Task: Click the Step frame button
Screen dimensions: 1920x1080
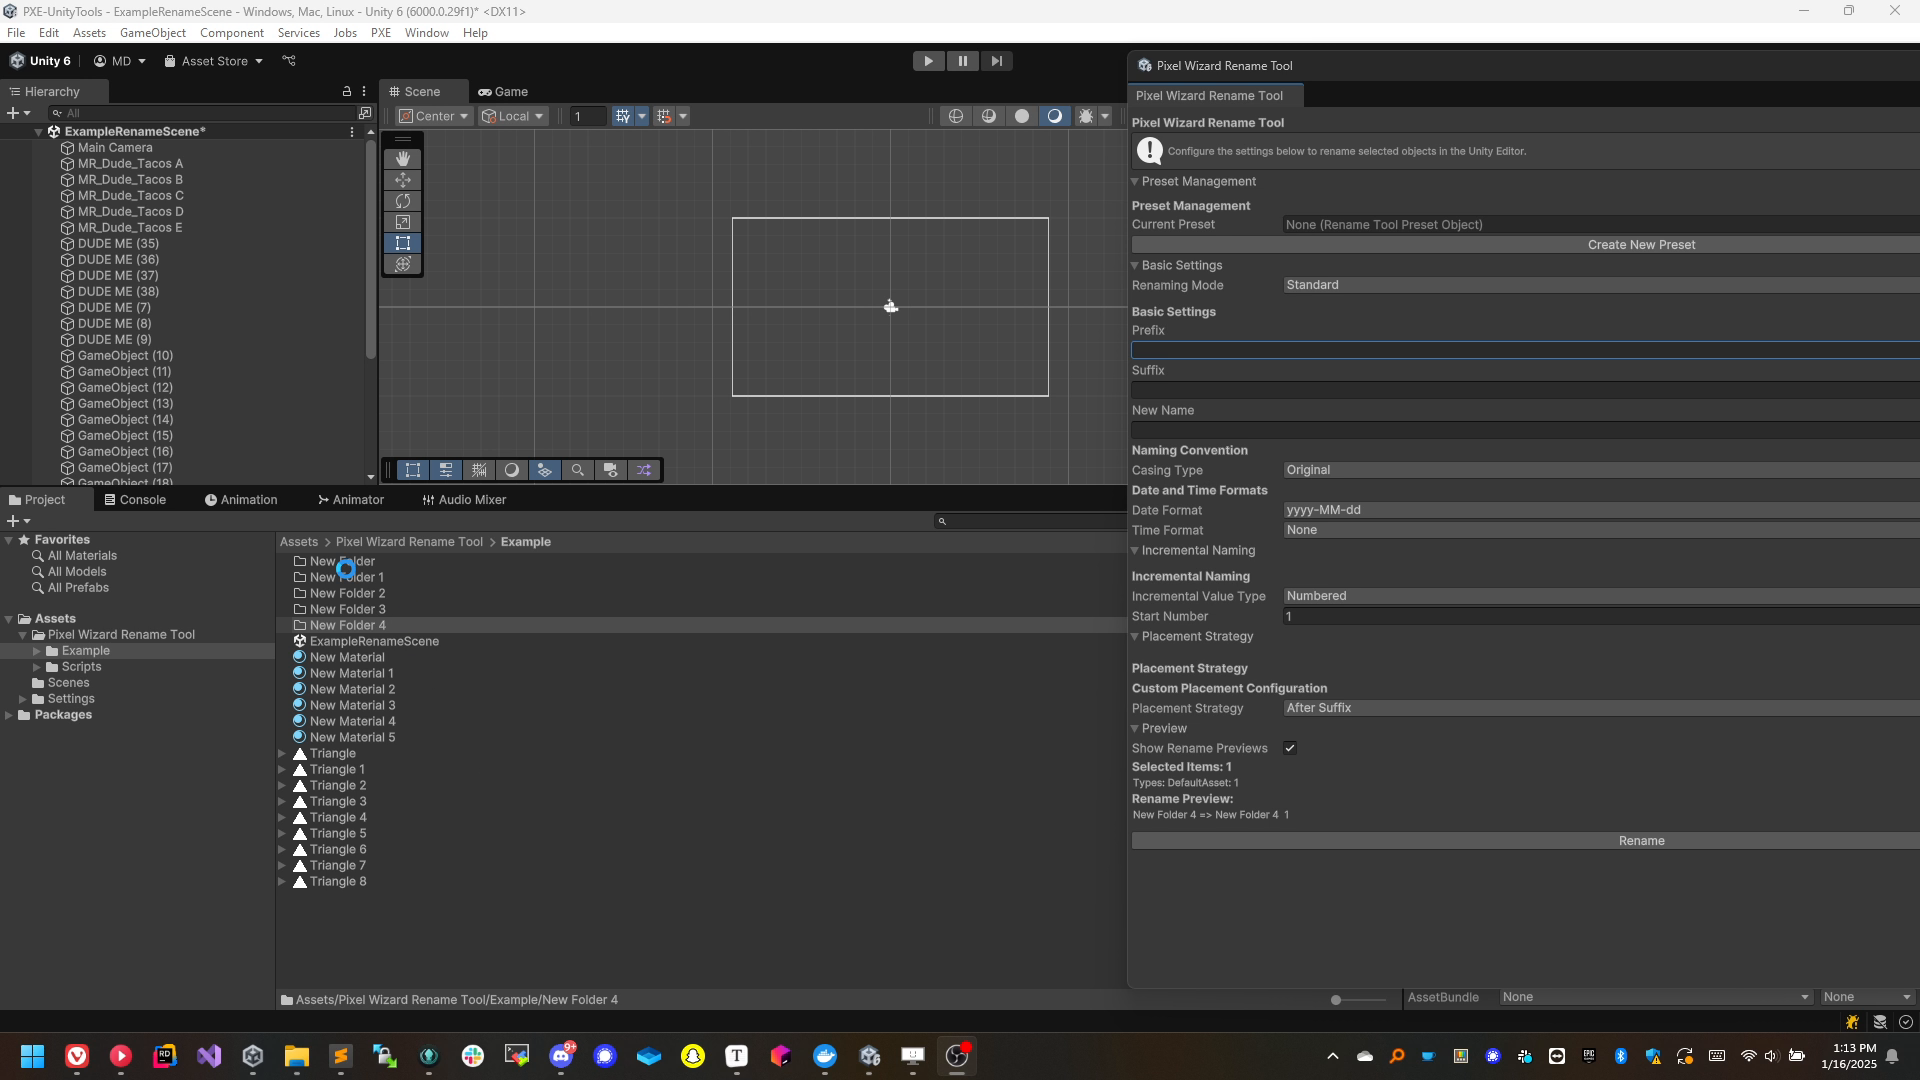Action: click(996, 61)
